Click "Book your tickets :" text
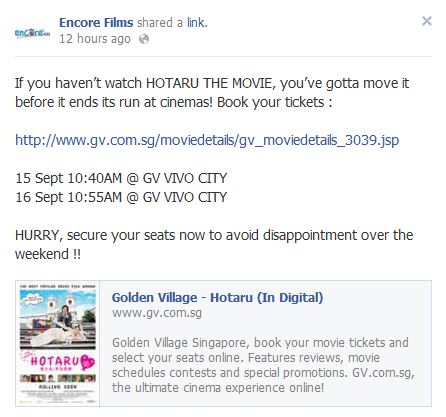Screen dimensions: 446x417 pos(274,102)
